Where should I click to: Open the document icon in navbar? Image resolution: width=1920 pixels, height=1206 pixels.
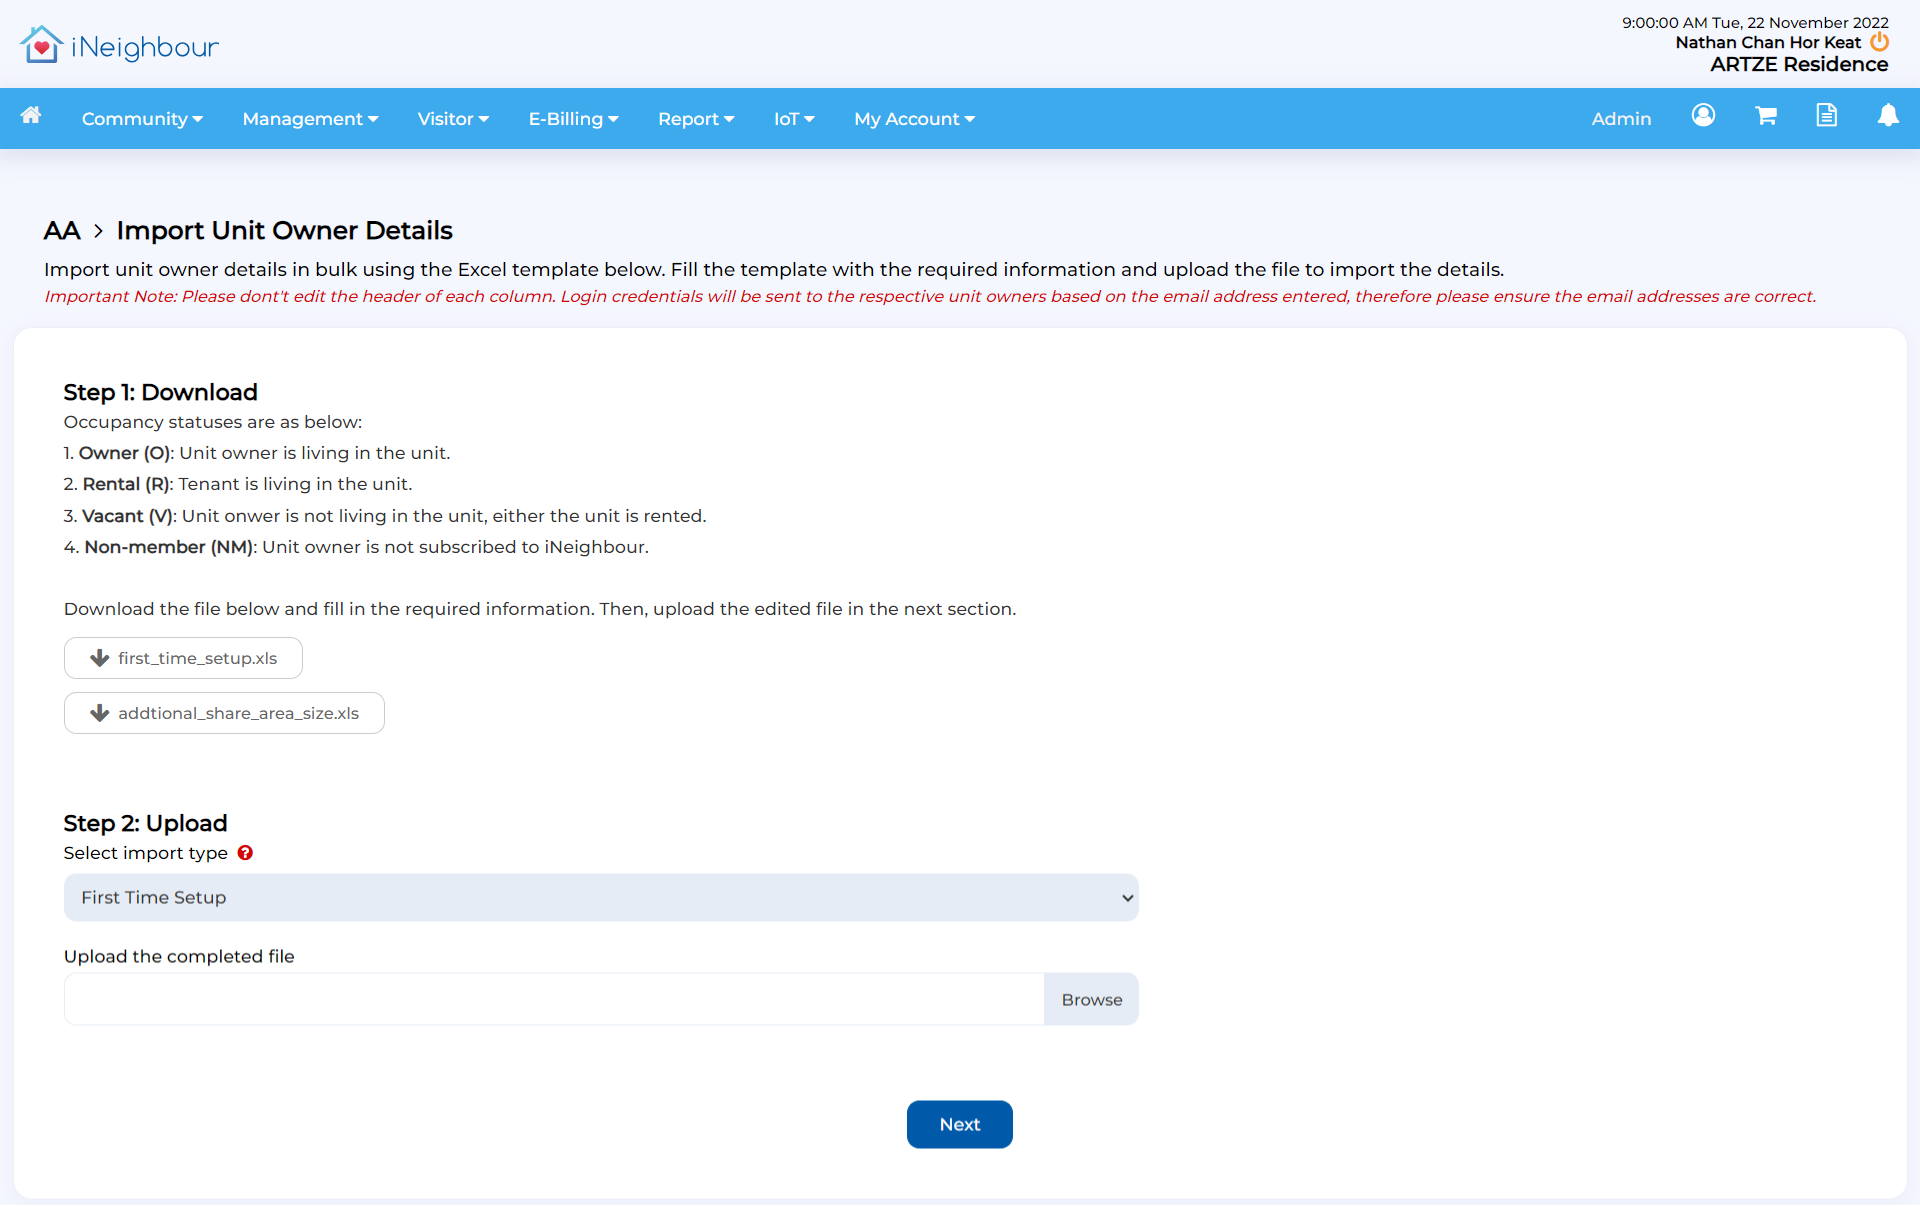(1826, 116)
